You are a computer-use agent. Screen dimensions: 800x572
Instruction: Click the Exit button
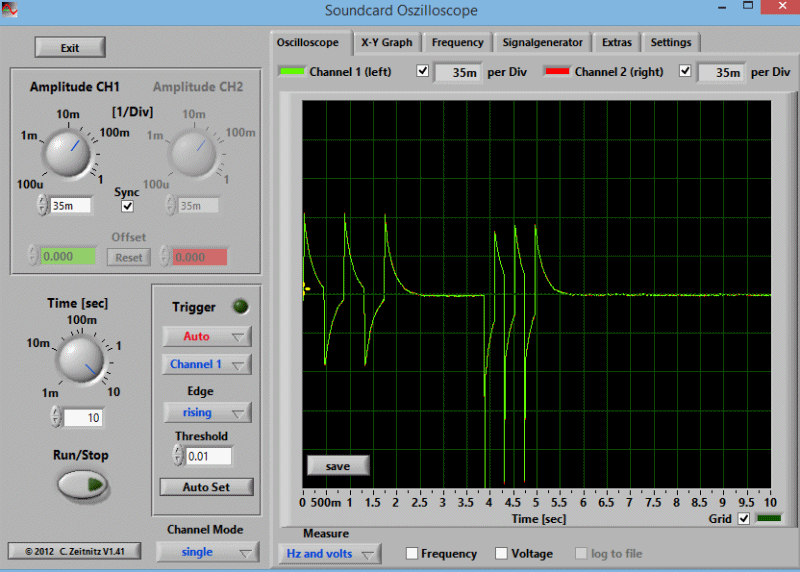[70, 47]
